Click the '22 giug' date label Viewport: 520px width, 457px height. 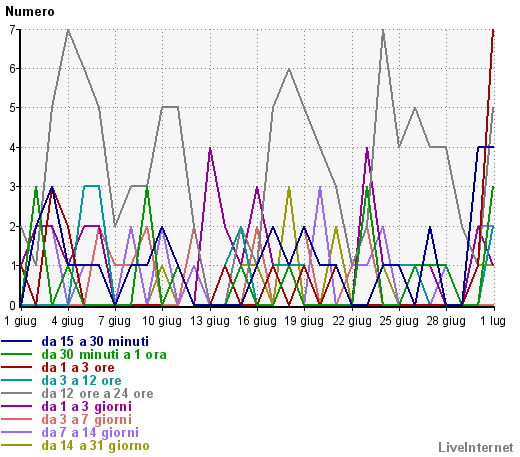click(x=352, y=321)
